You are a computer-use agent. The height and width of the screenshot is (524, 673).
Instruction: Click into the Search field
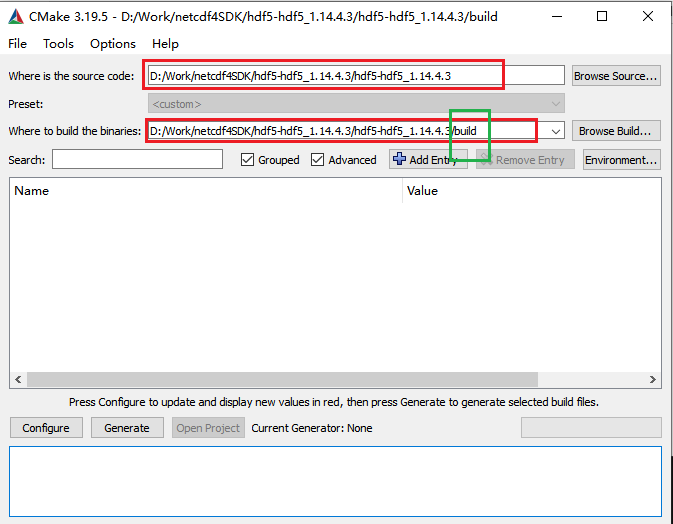click(x=137, y=159)
